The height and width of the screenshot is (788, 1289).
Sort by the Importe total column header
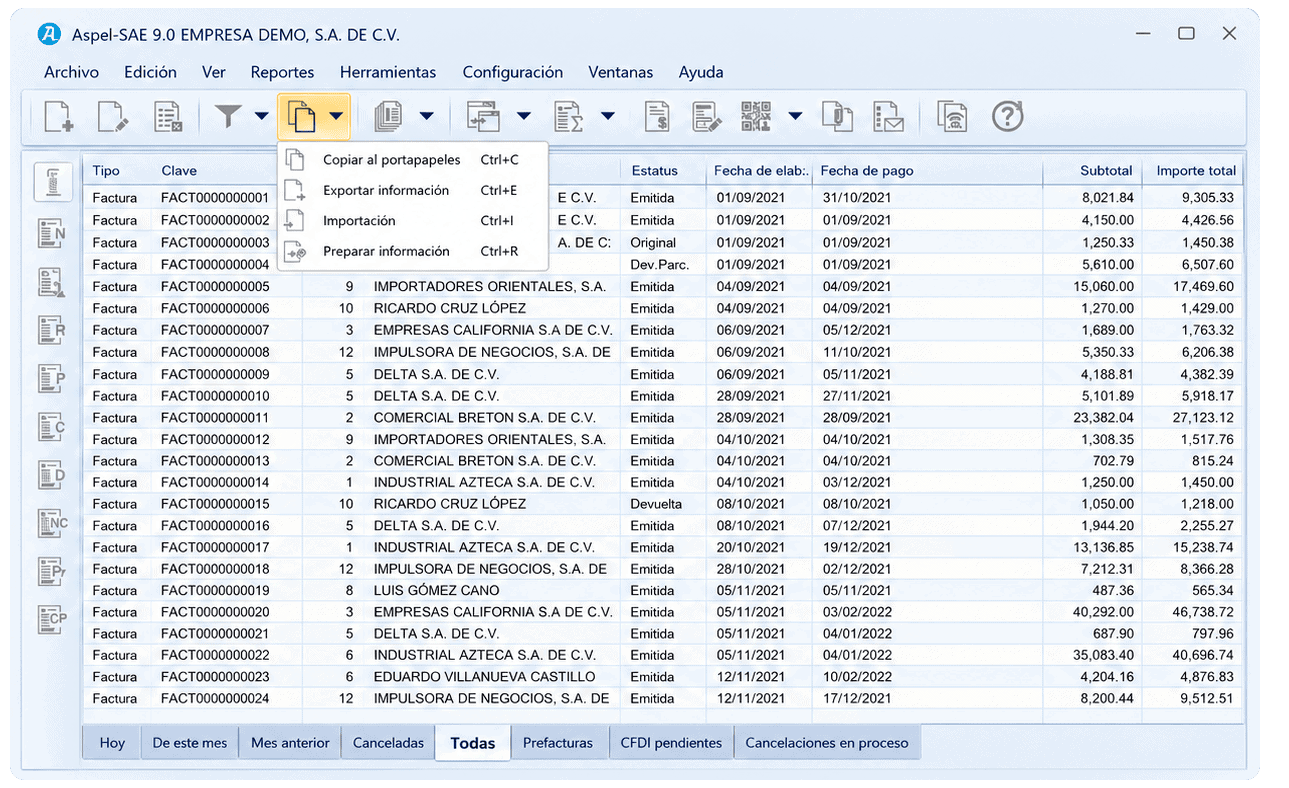tap(1196, 171)
